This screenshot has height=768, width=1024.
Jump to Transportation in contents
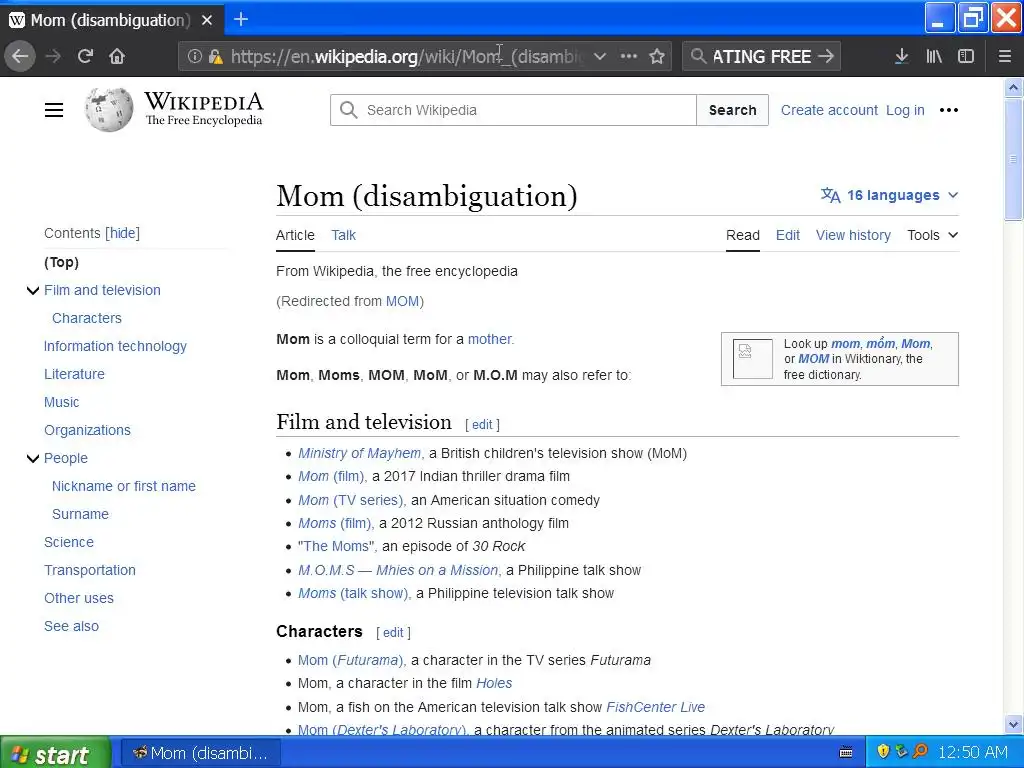89,570
